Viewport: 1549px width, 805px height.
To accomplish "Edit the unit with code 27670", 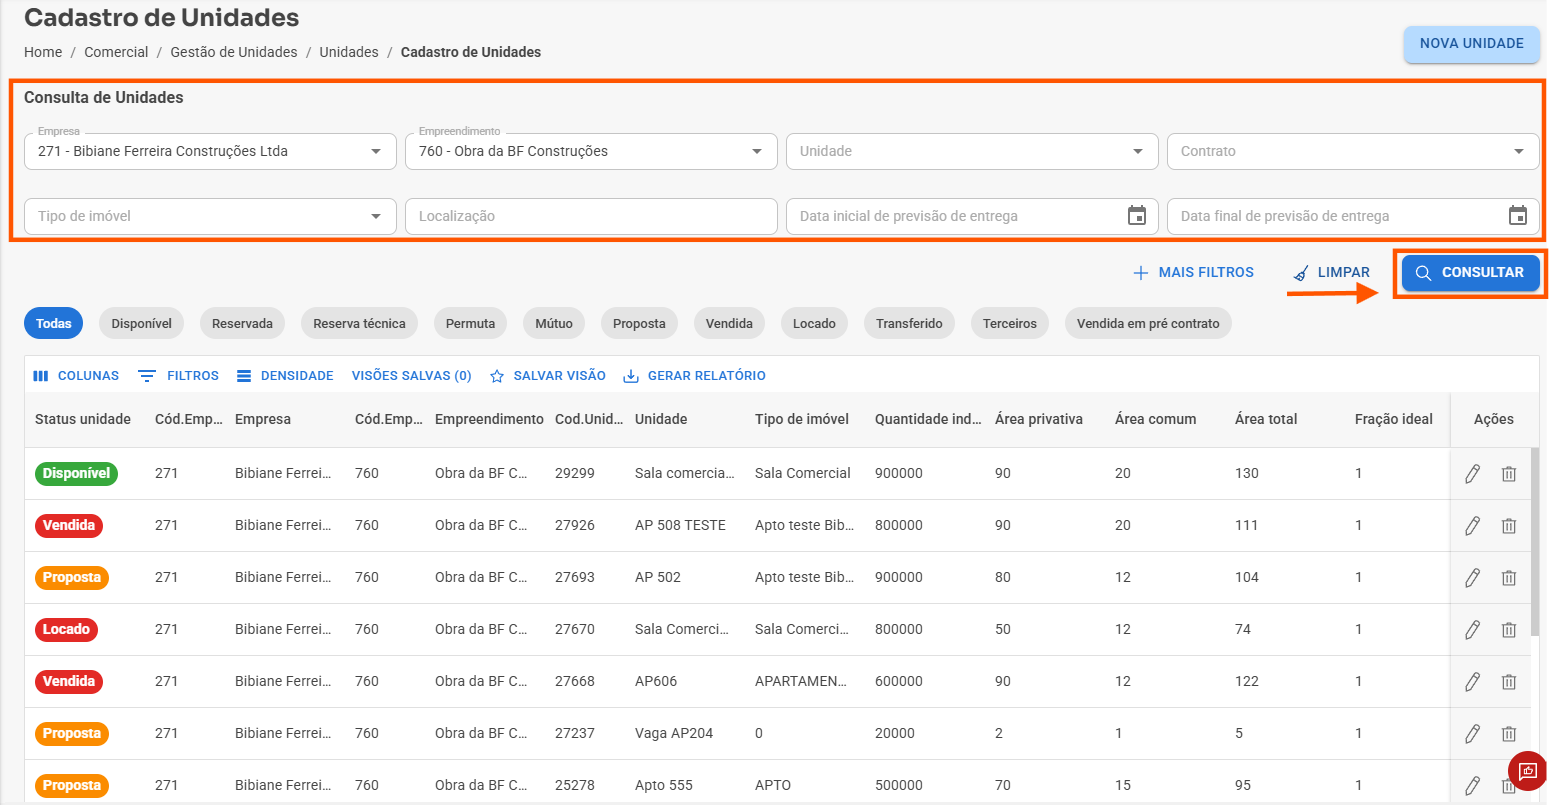I will click(1472, 630).
